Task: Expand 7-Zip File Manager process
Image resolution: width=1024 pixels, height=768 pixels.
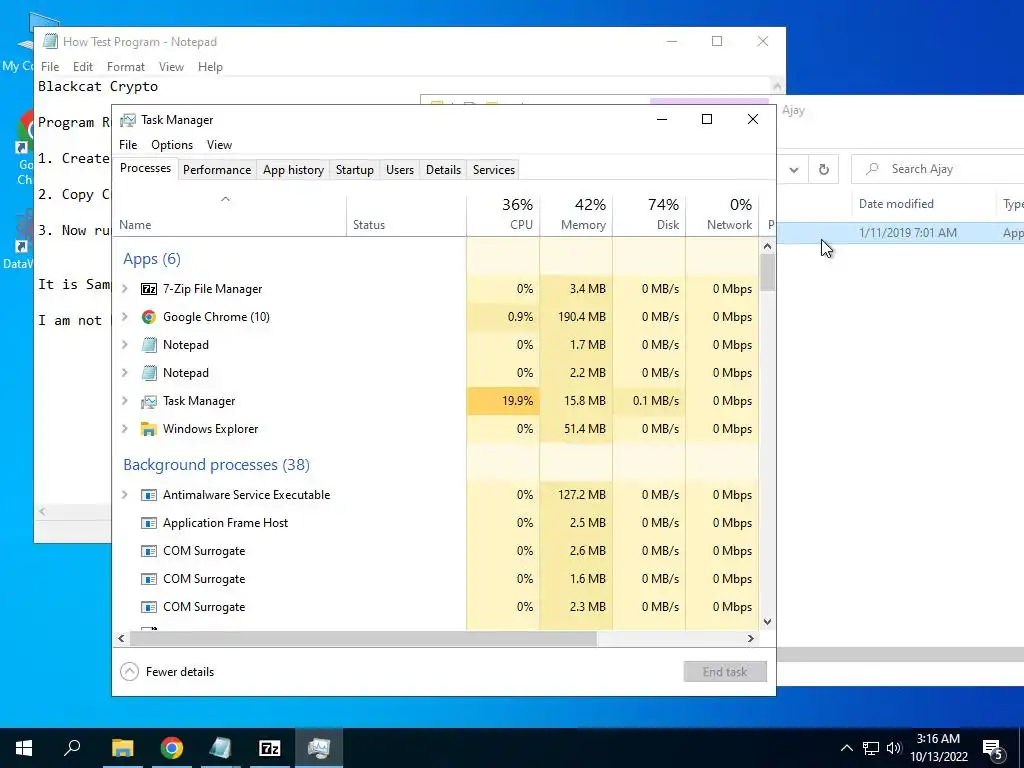Action: 125,289
